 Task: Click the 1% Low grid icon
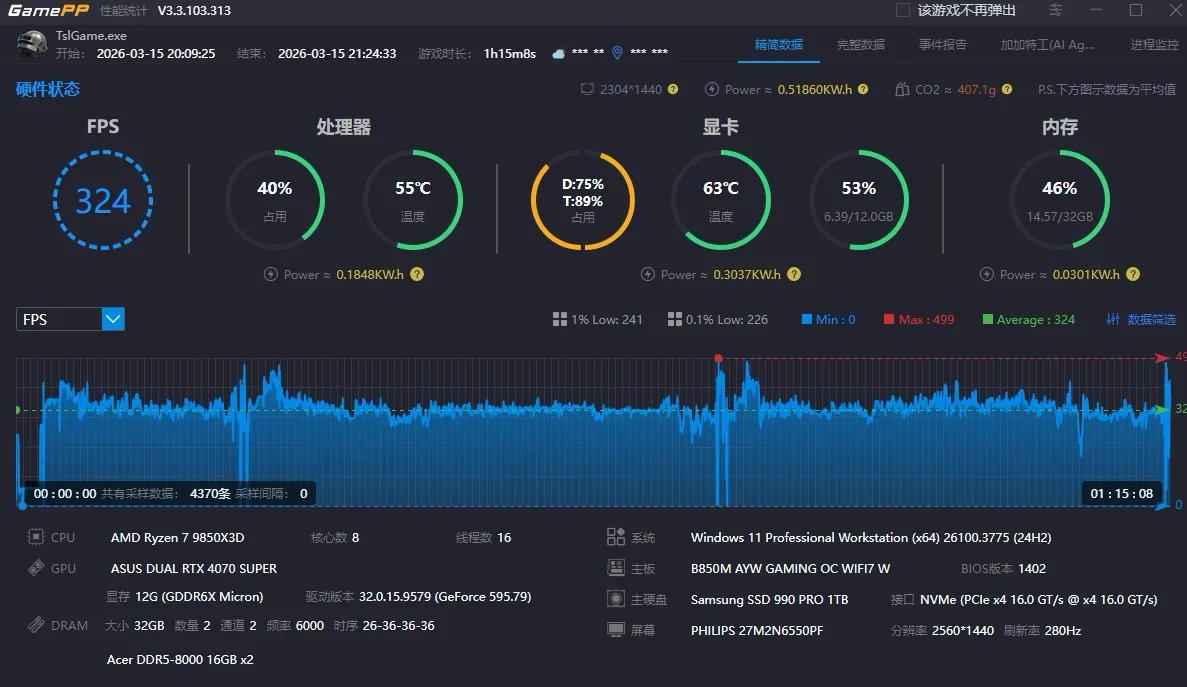[559, 319]
